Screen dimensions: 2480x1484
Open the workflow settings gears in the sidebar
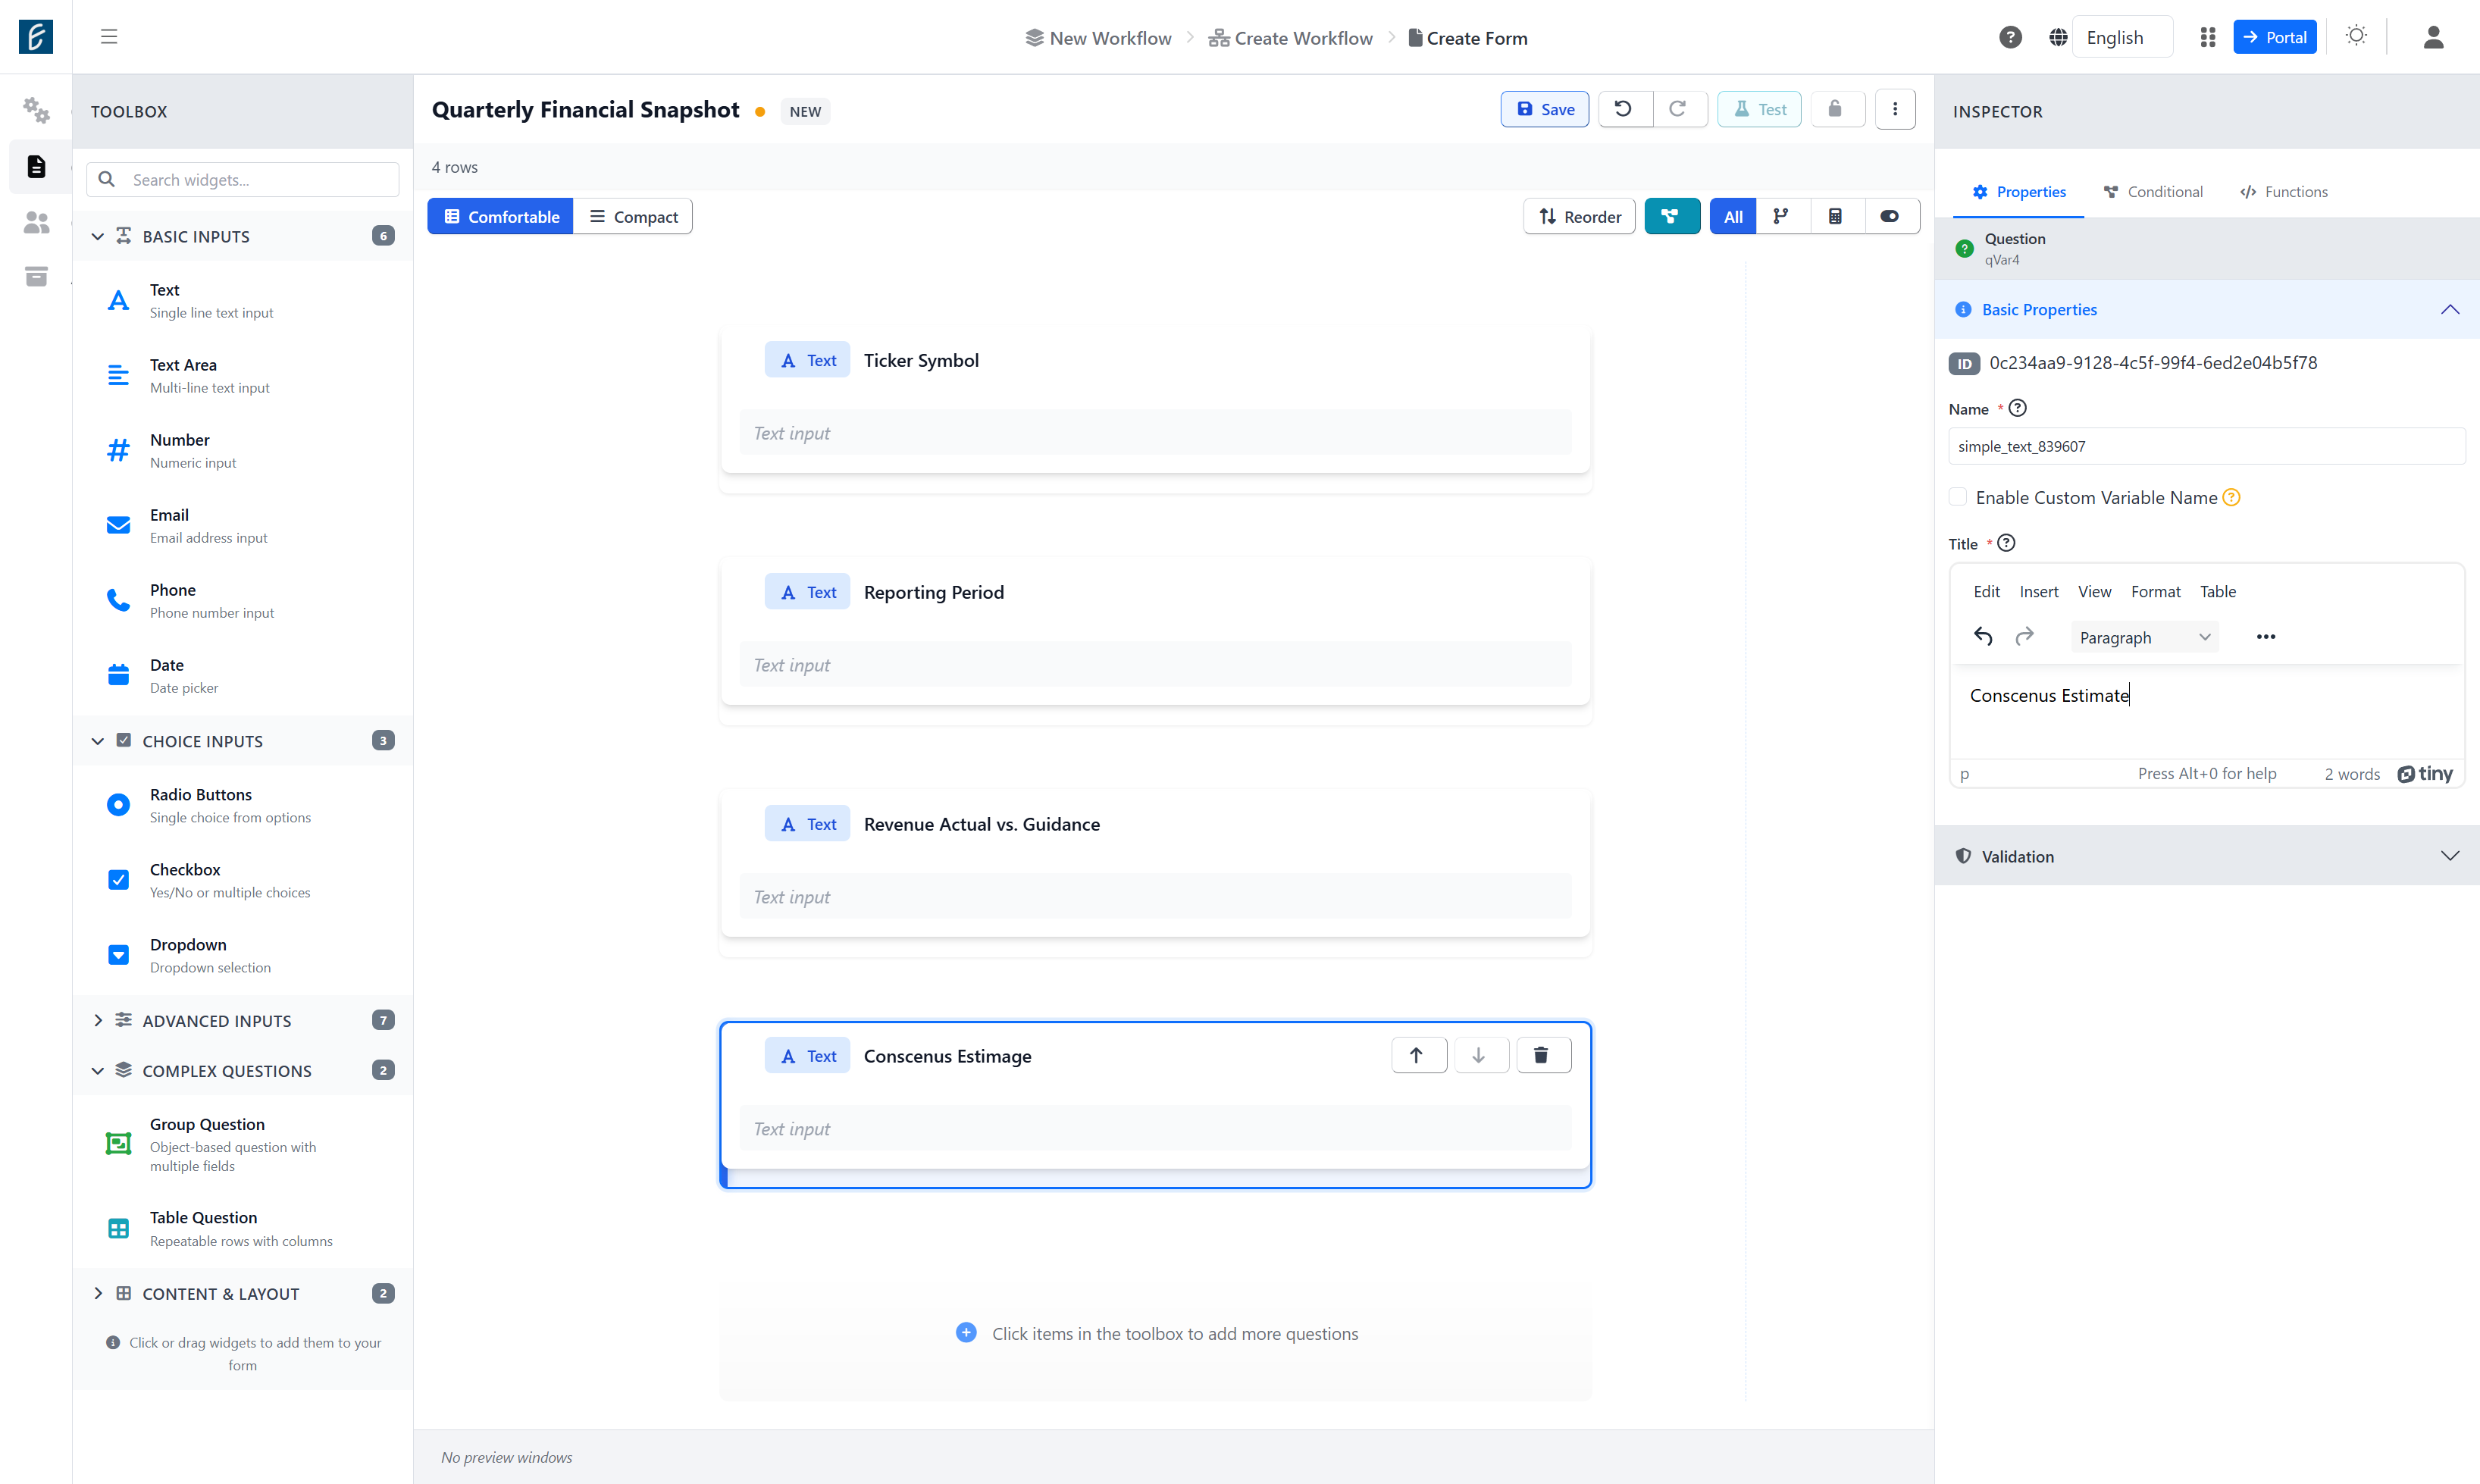point(36,110)
